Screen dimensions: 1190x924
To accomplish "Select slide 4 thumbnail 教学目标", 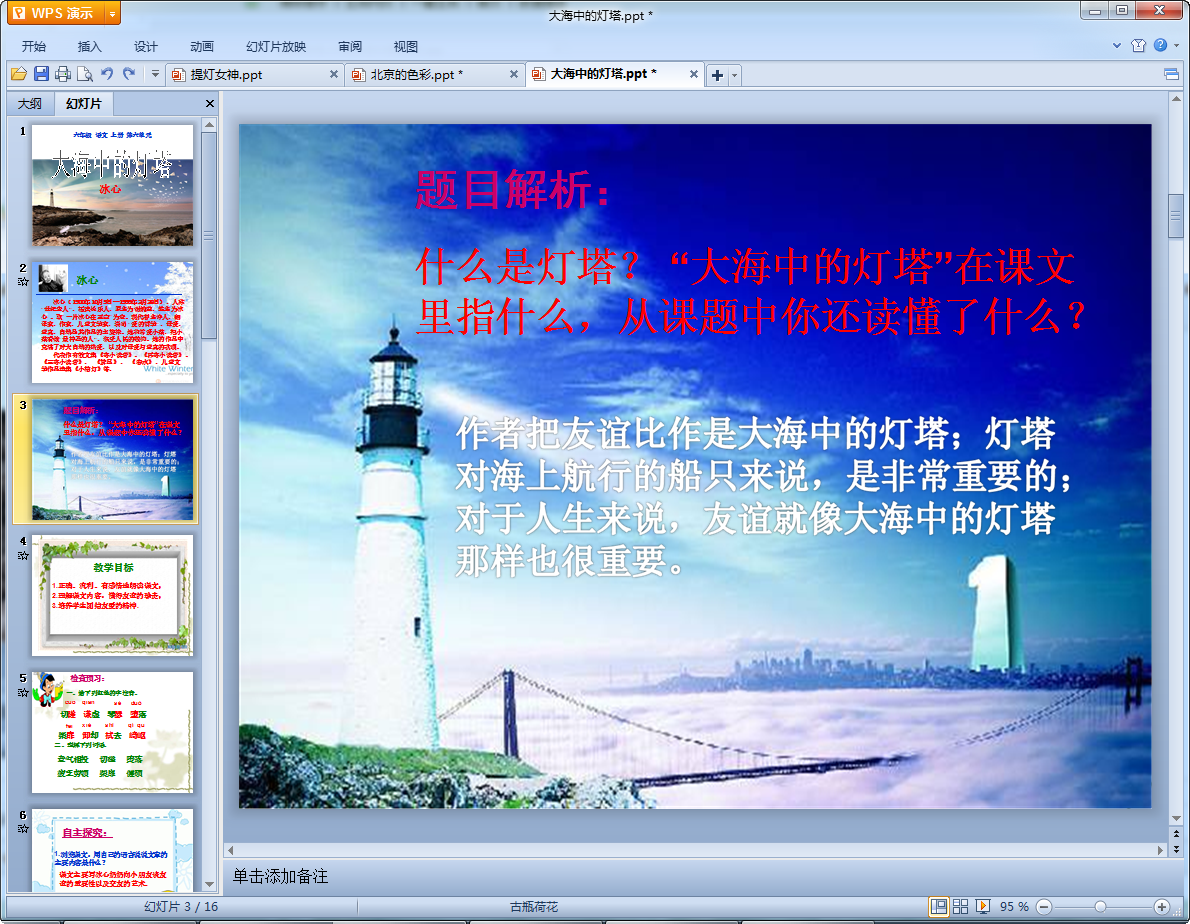I will click(x=112, y=596).
